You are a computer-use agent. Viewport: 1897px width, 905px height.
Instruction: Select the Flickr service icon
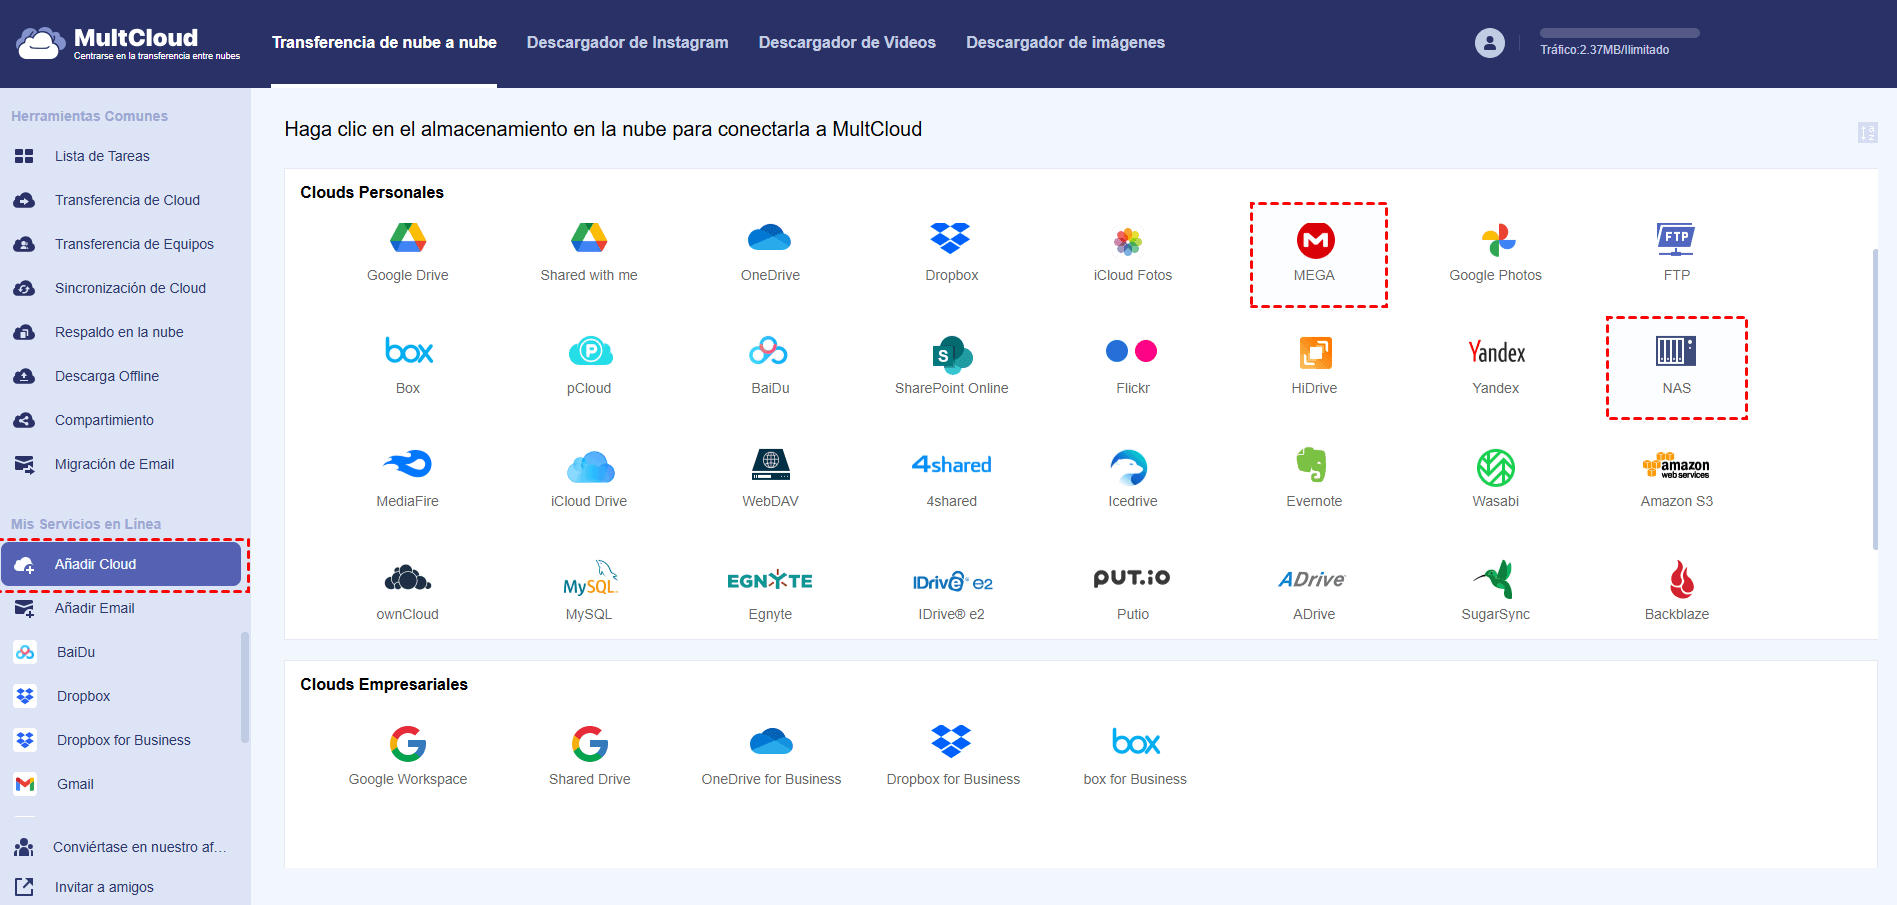[x=1132, y=351]
